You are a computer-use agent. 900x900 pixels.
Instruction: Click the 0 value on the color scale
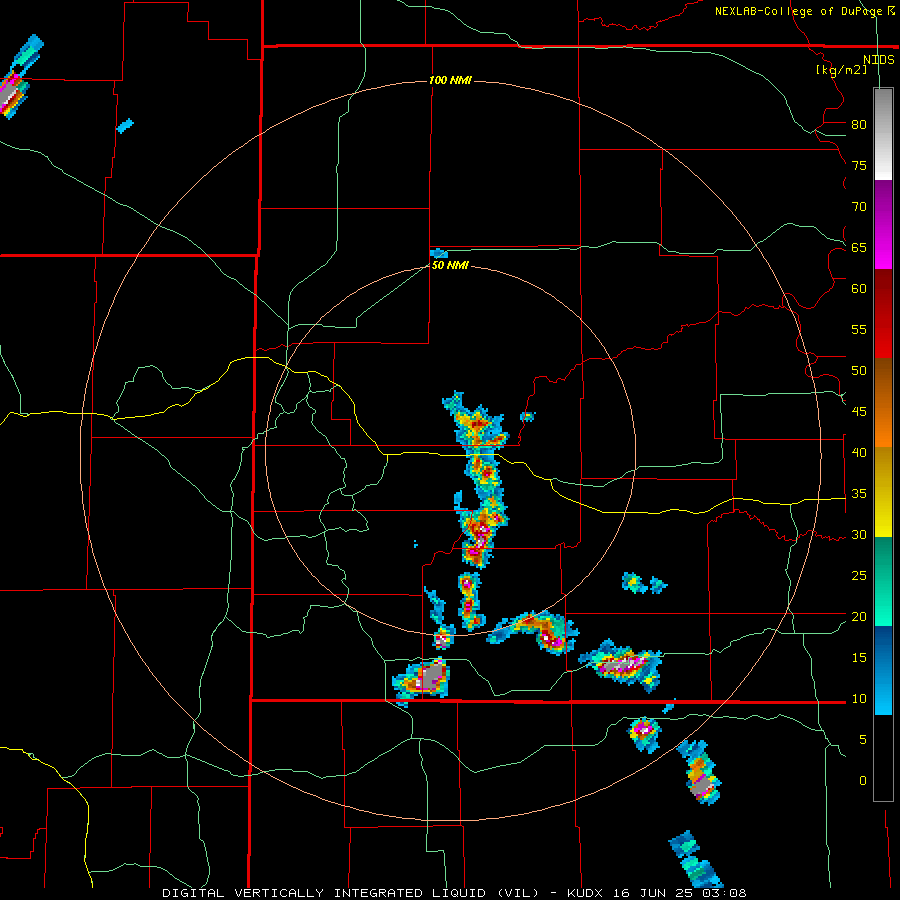[x=863, y=781]
